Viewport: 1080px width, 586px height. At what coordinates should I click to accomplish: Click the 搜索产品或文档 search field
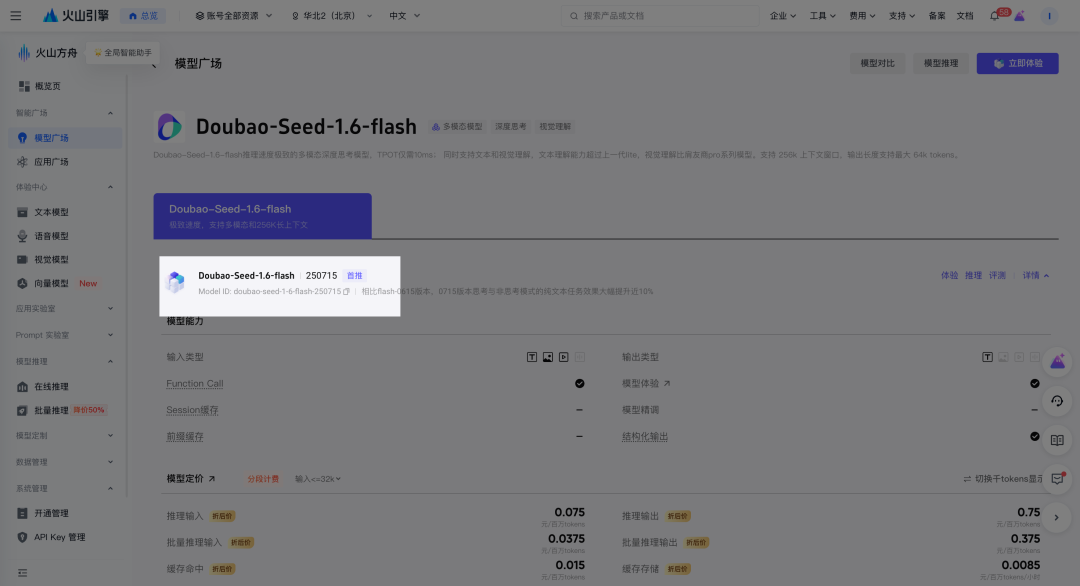(660, 16)
